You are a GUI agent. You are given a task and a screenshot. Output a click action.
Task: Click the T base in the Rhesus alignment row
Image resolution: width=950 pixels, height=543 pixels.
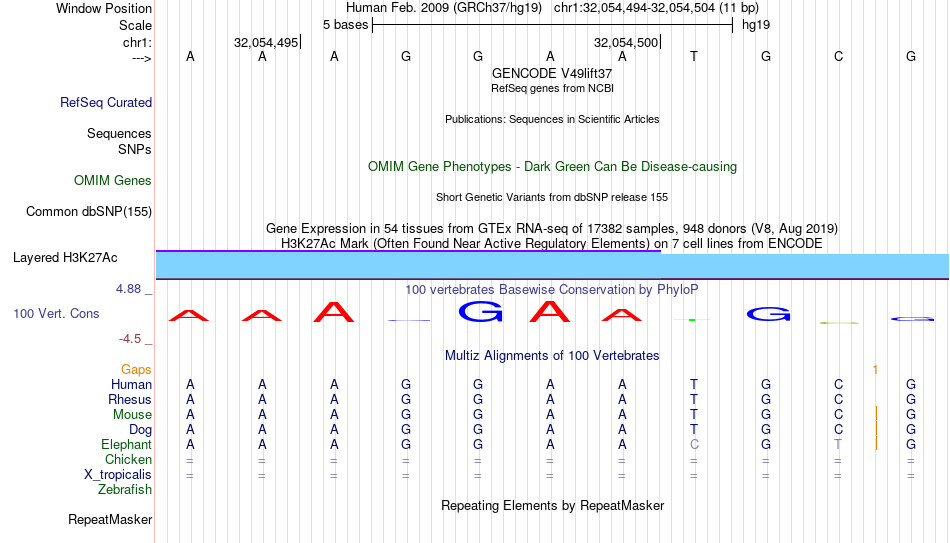[694, 399]
